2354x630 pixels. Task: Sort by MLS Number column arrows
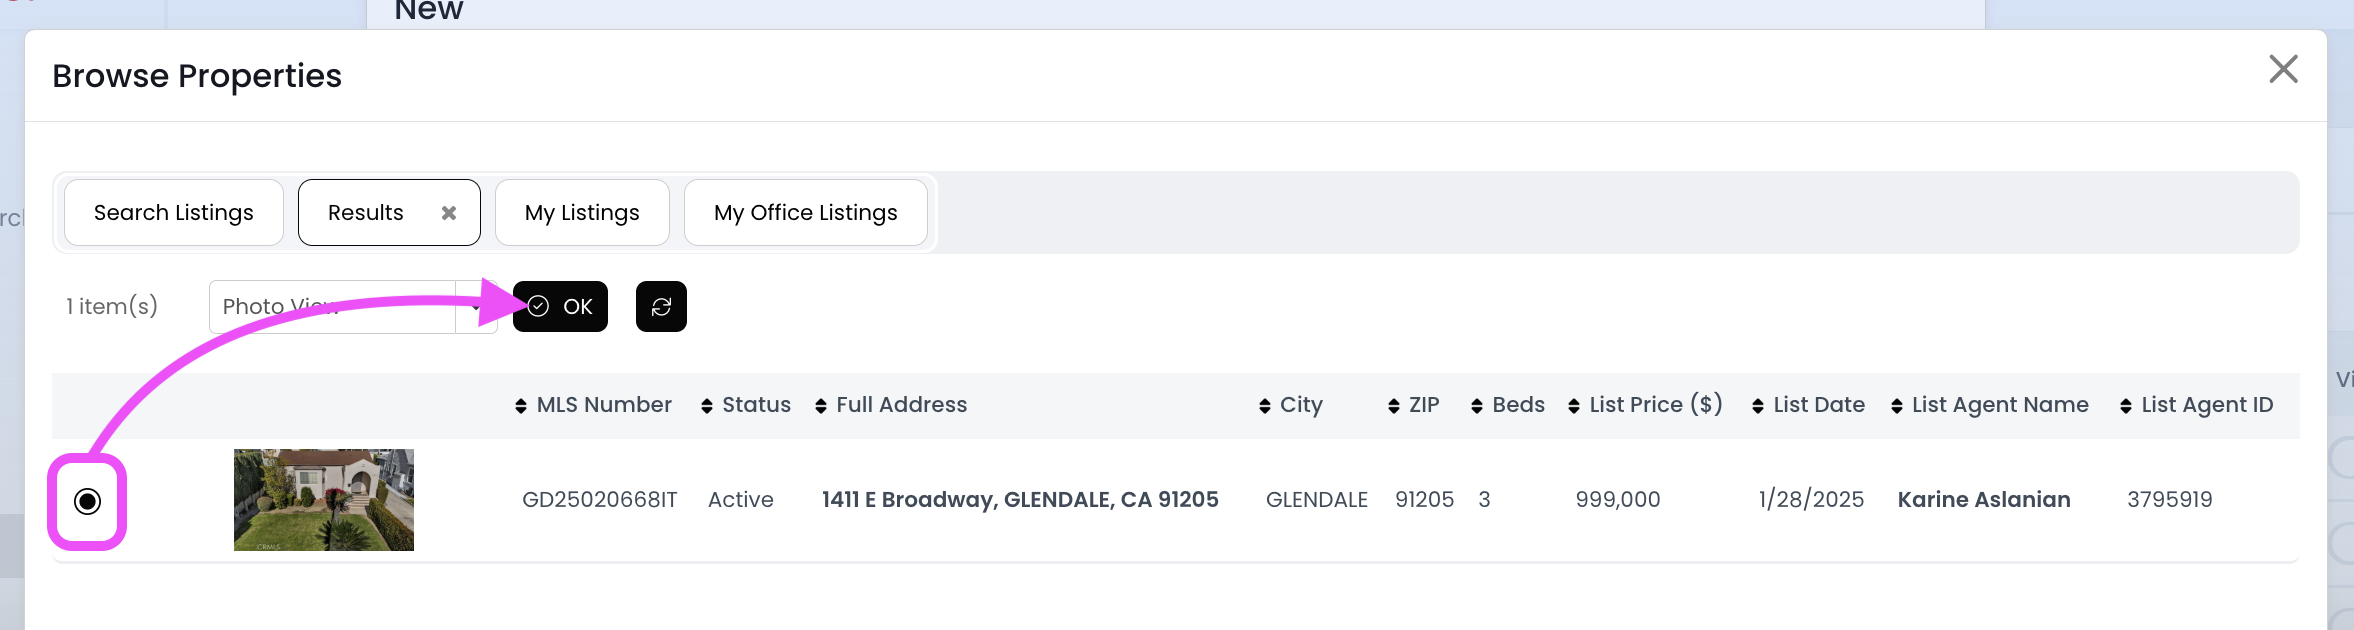521,405
